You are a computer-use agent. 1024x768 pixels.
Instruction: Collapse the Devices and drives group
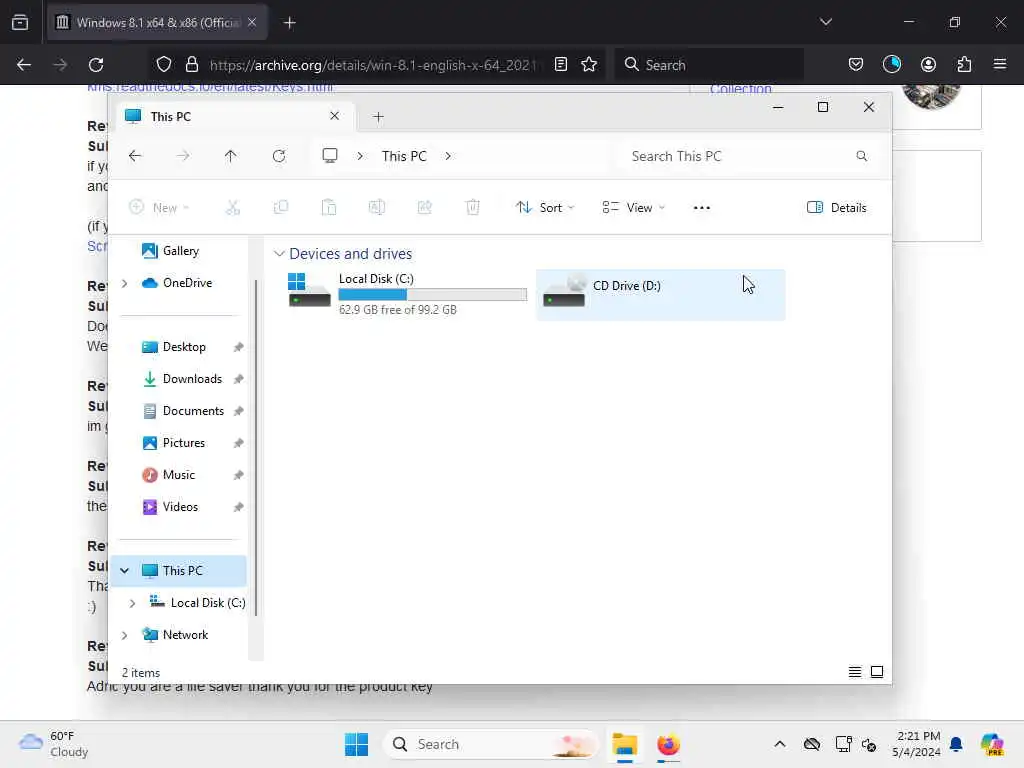(279, 254)
